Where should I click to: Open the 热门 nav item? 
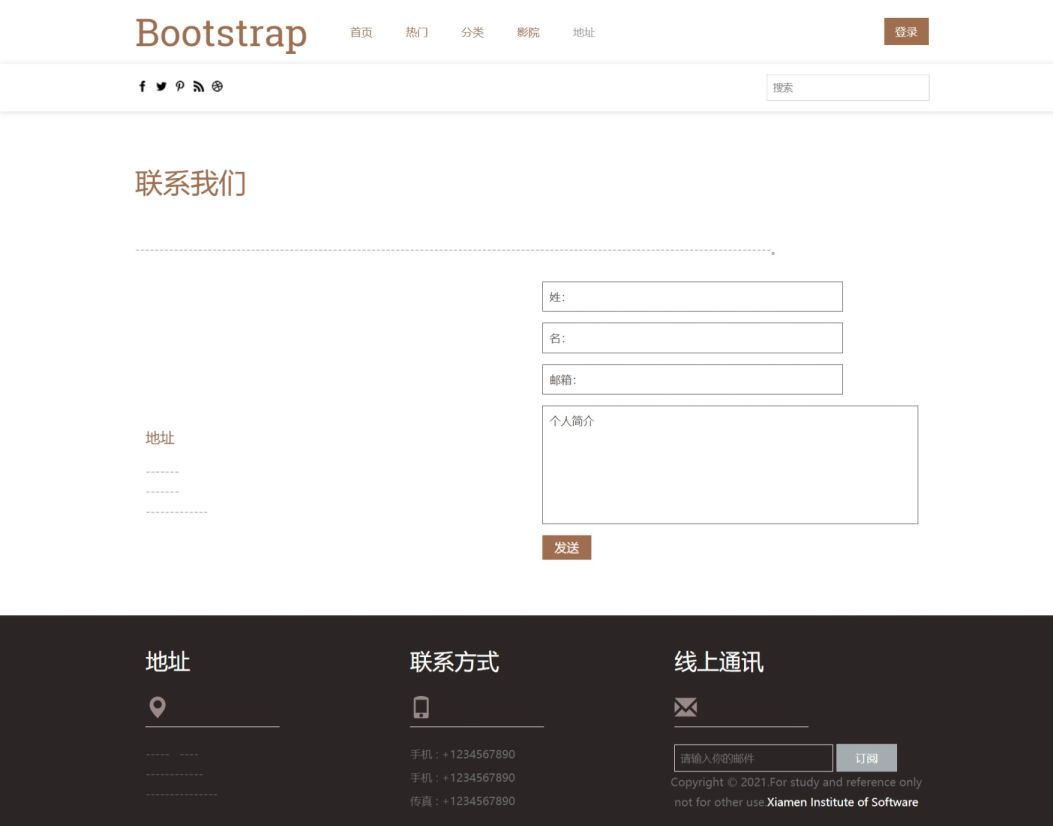pos(417,33)
